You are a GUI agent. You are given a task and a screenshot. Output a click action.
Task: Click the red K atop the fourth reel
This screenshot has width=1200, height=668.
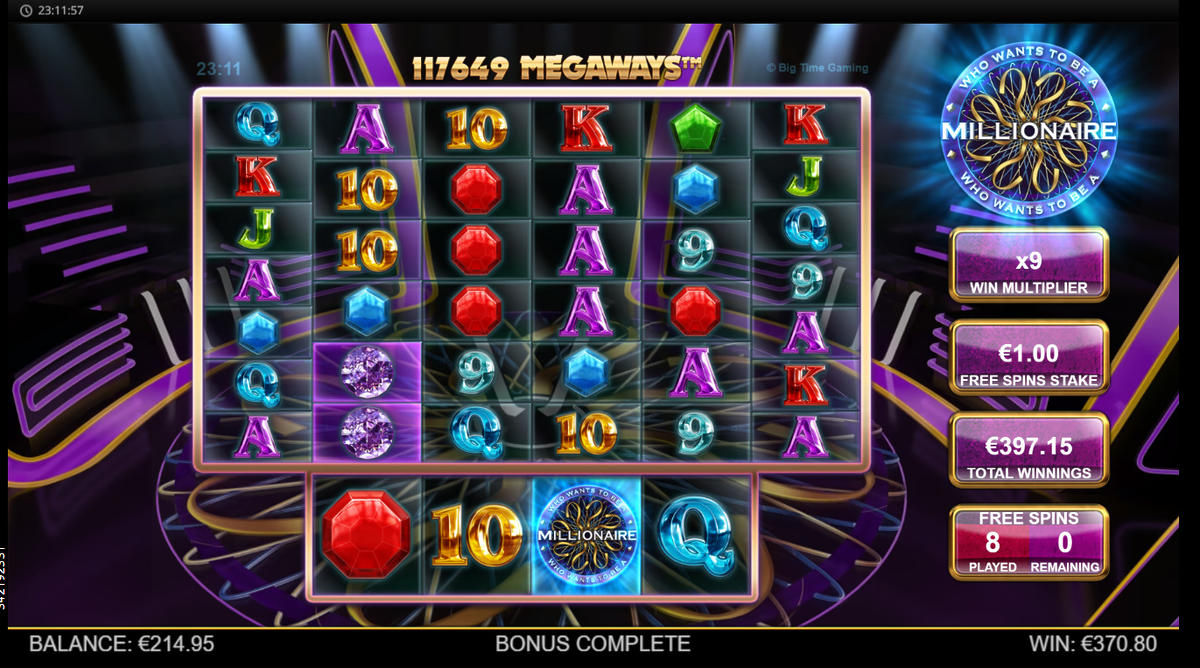587,128
